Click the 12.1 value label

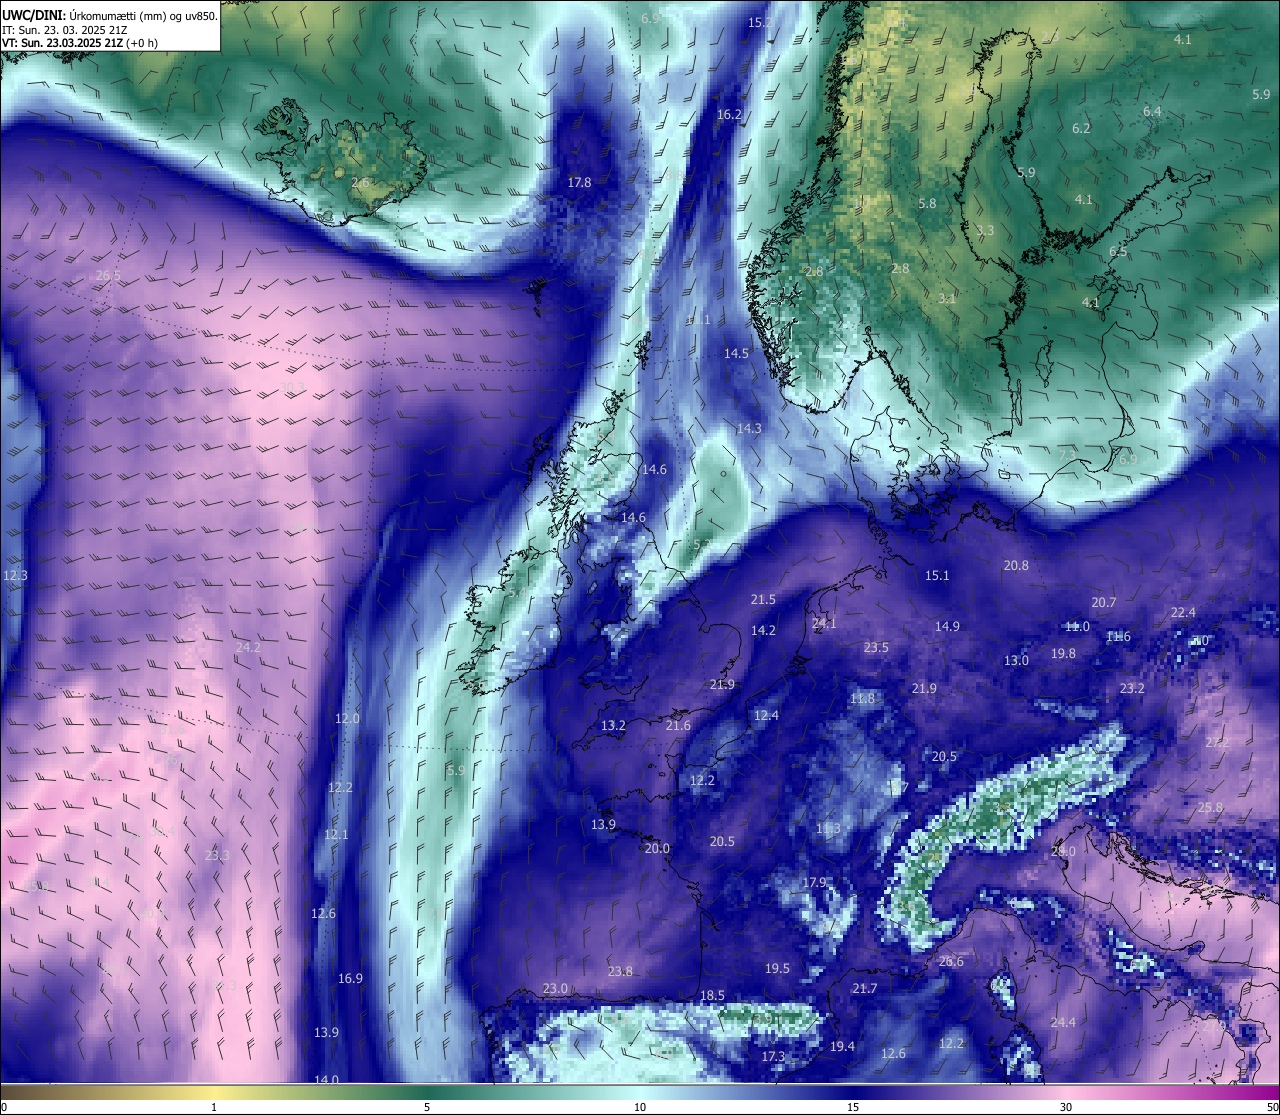336,834
